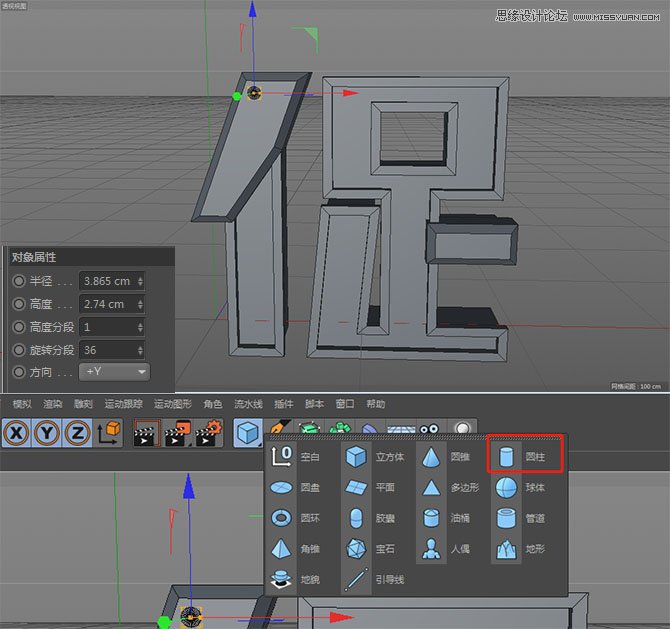Open the 渲染 menu
670x629 pixels.
[x=53, y=404]
